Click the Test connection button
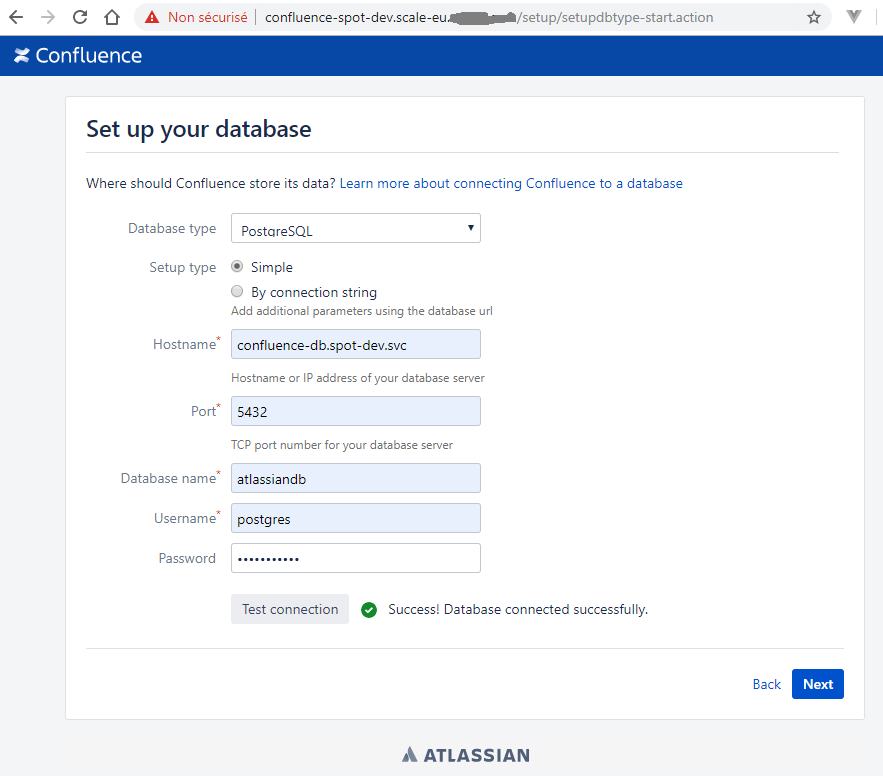 click(289, 609)
